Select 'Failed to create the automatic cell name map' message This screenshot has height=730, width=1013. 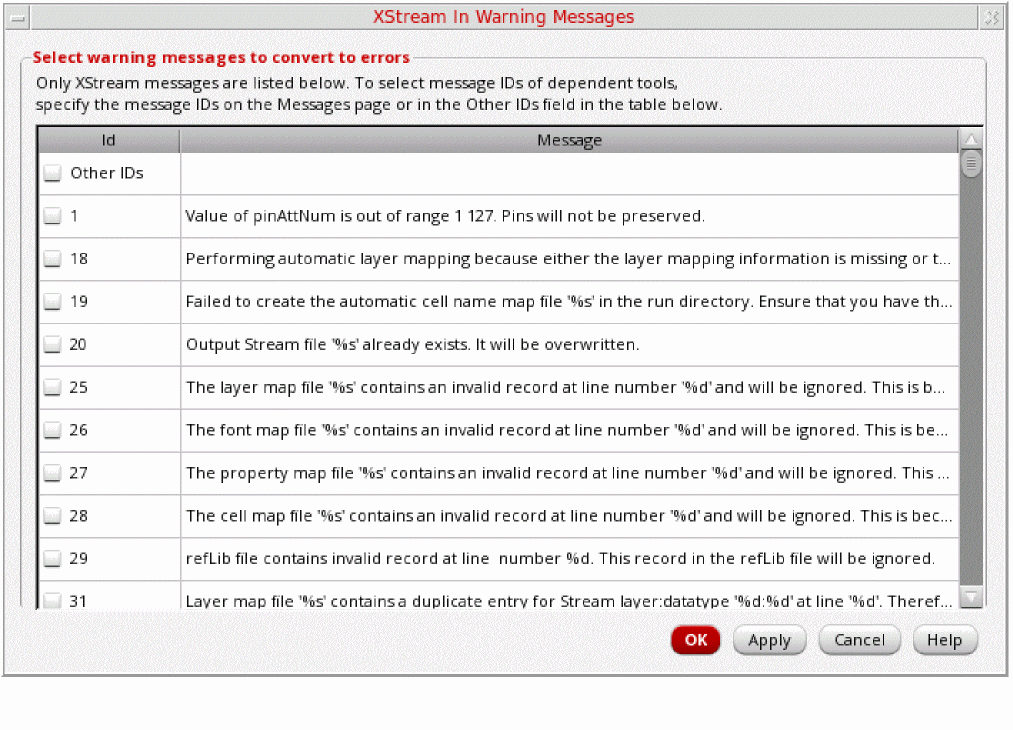569,302
